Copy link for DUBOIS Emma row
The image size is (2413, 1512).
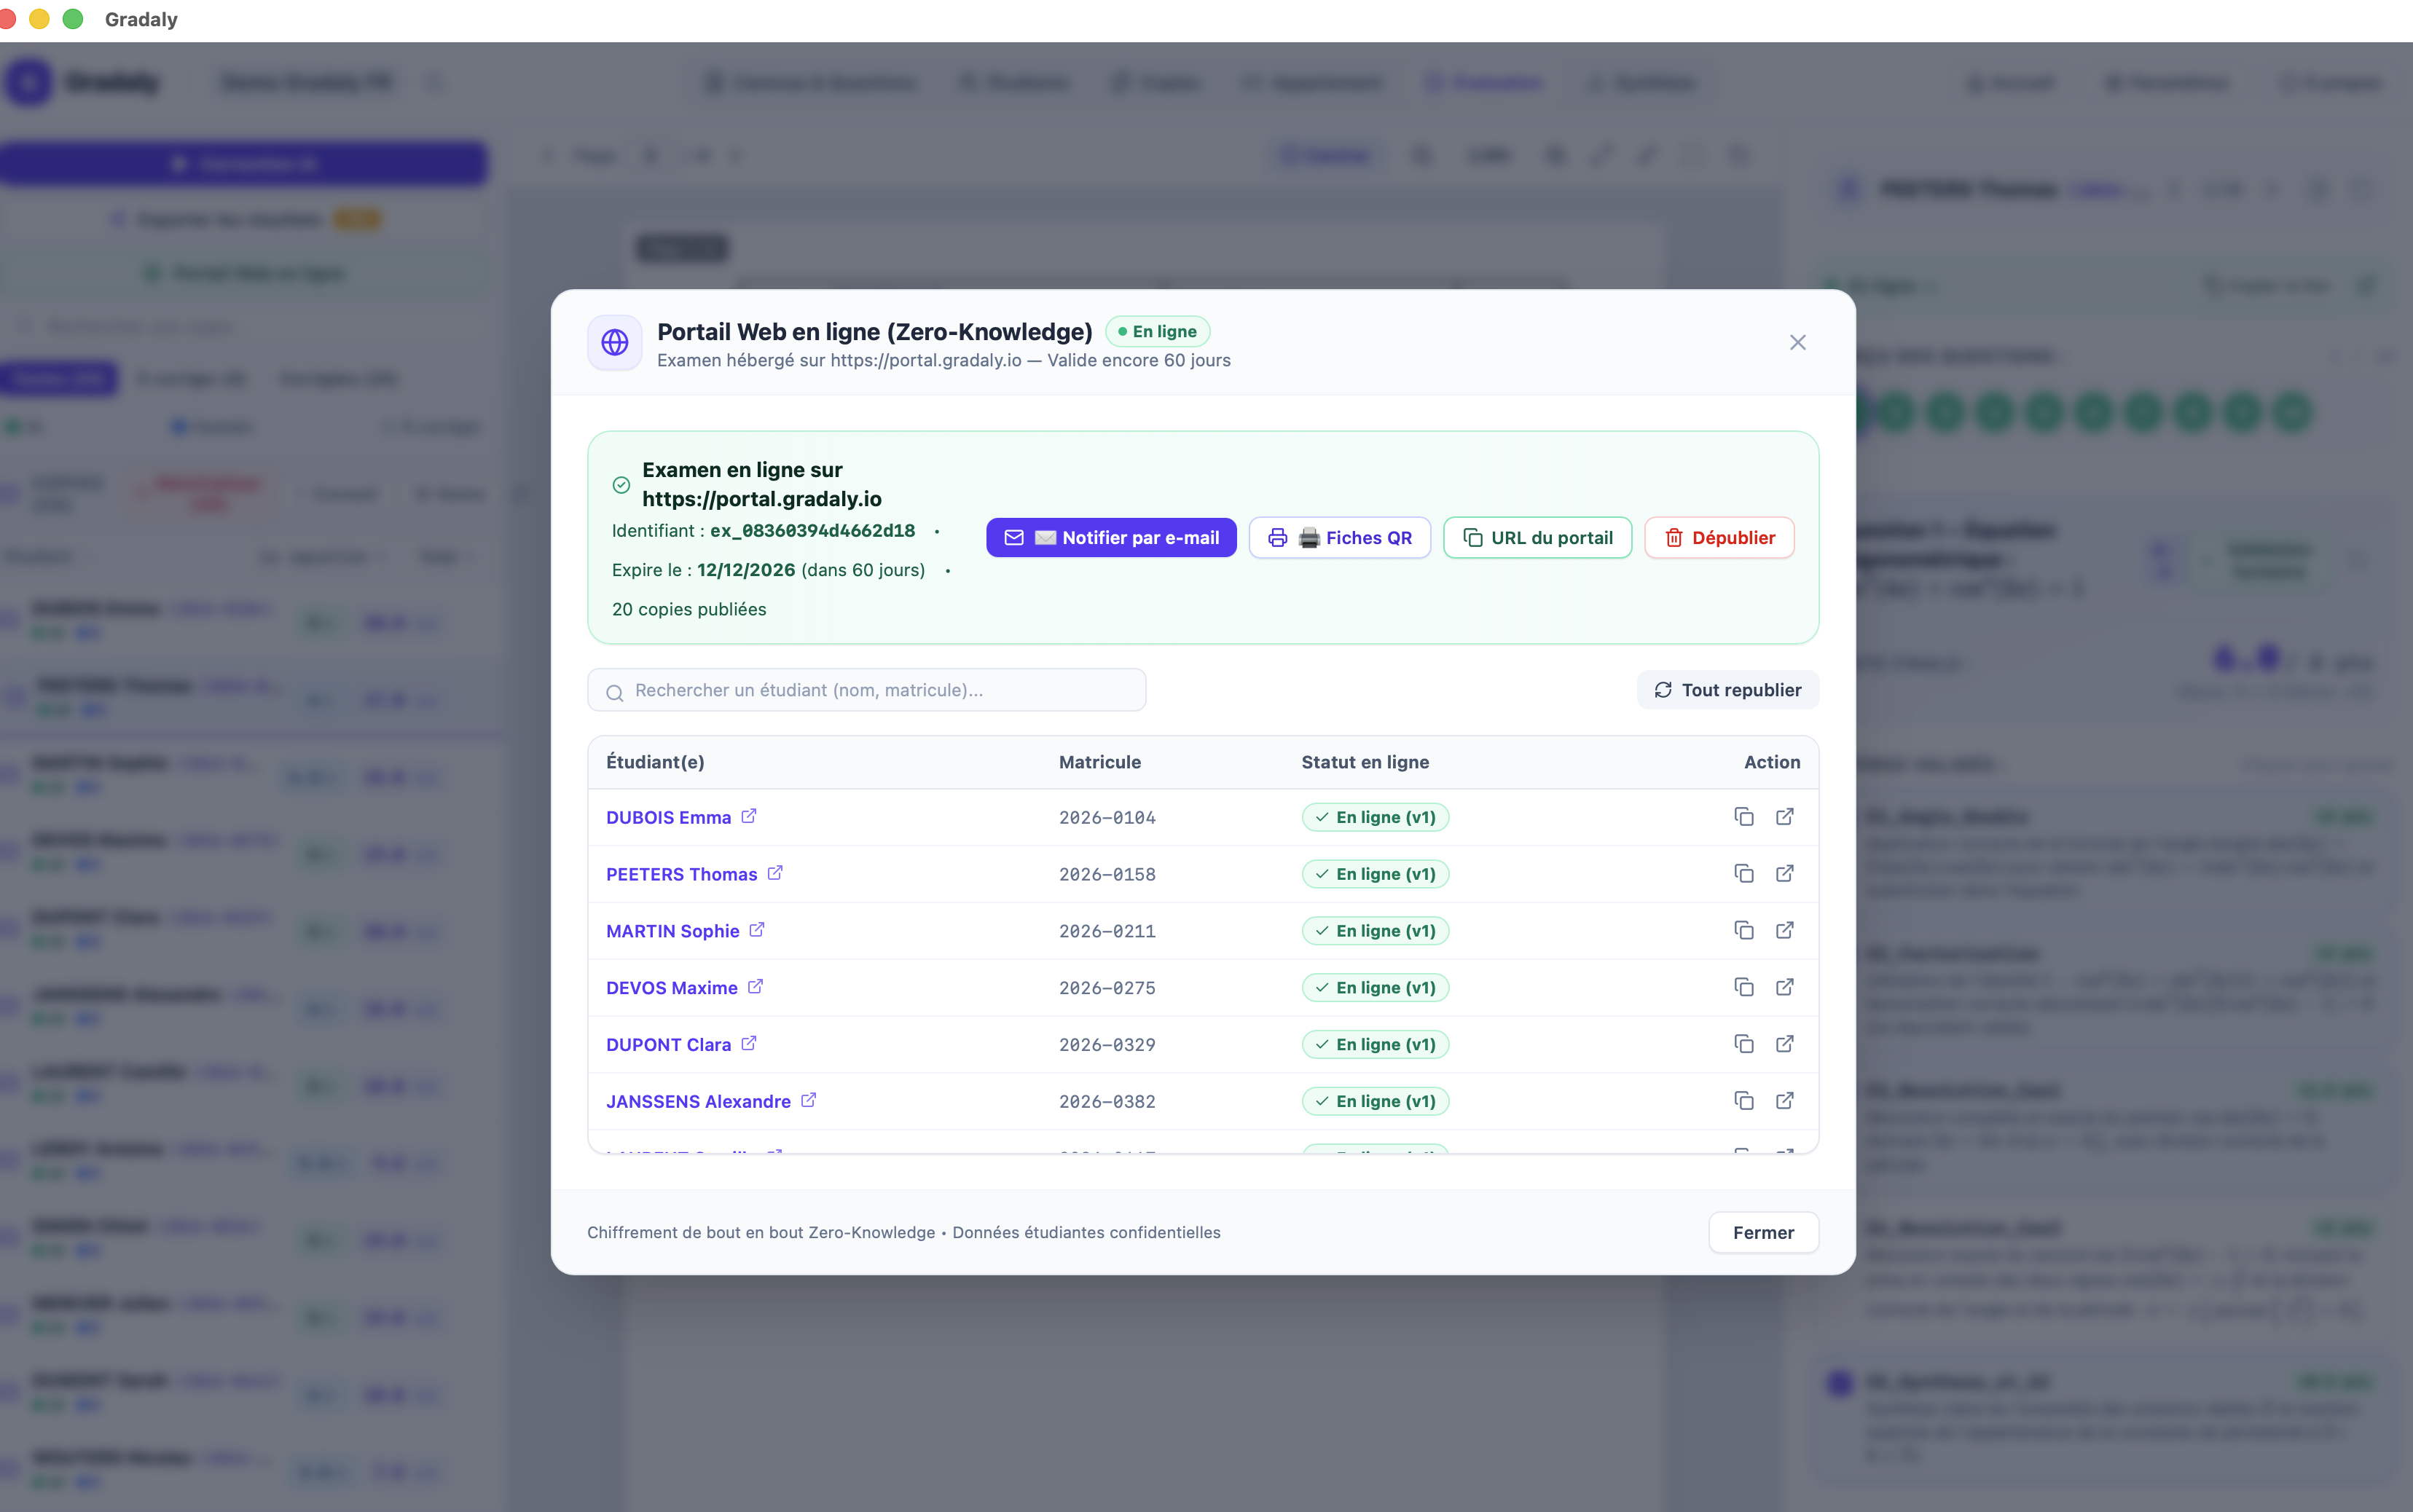1743,817
